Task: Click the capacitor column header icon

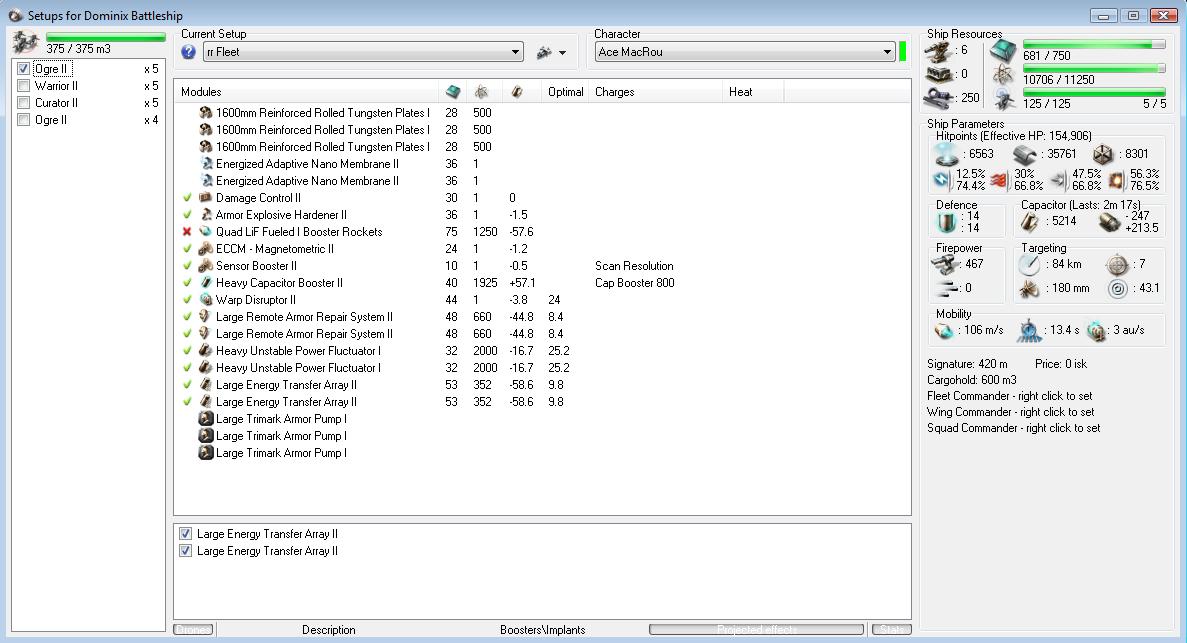Action: click(516, 92)
